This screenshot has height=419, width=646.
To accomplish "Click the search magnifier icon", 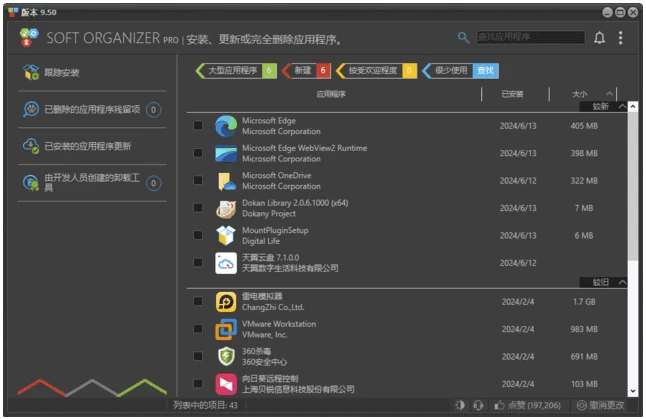I will tap(463, 38).
